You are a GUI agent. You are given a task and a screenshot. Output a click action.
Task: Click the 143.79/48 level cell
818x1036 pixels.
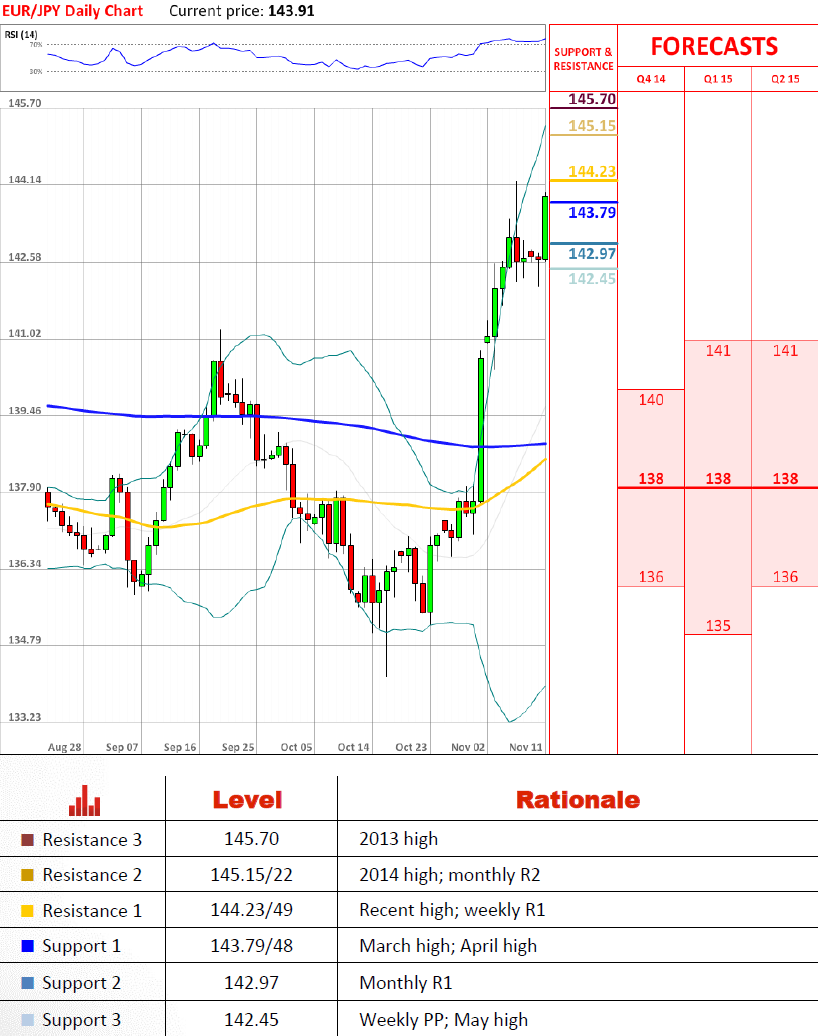point(252,946)
